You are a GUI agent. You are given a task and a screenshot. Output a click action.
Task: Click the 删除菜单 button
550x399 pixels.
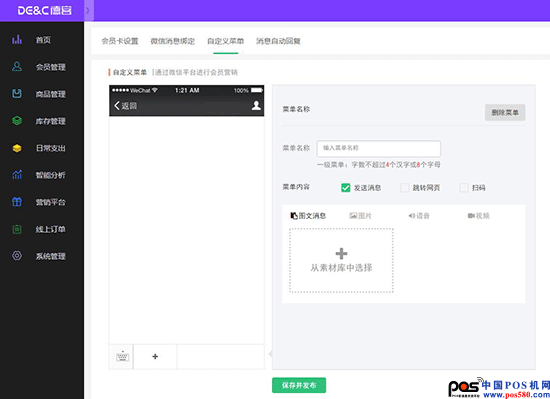[505, 113]
